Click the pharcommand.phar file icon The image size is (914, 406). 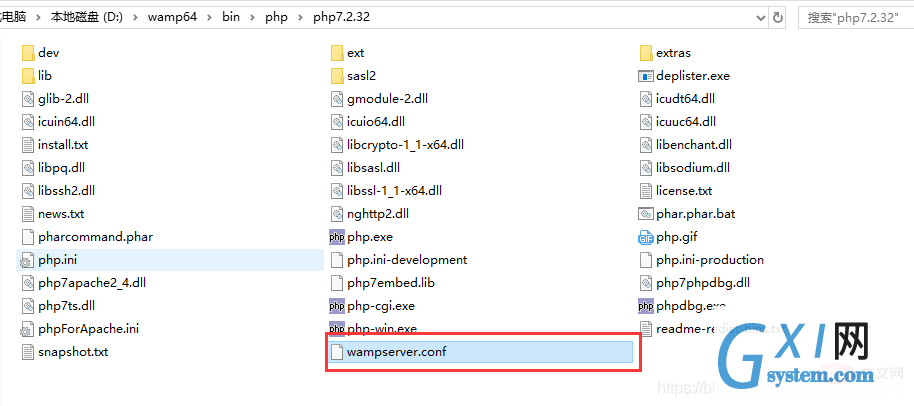(28, 237)
